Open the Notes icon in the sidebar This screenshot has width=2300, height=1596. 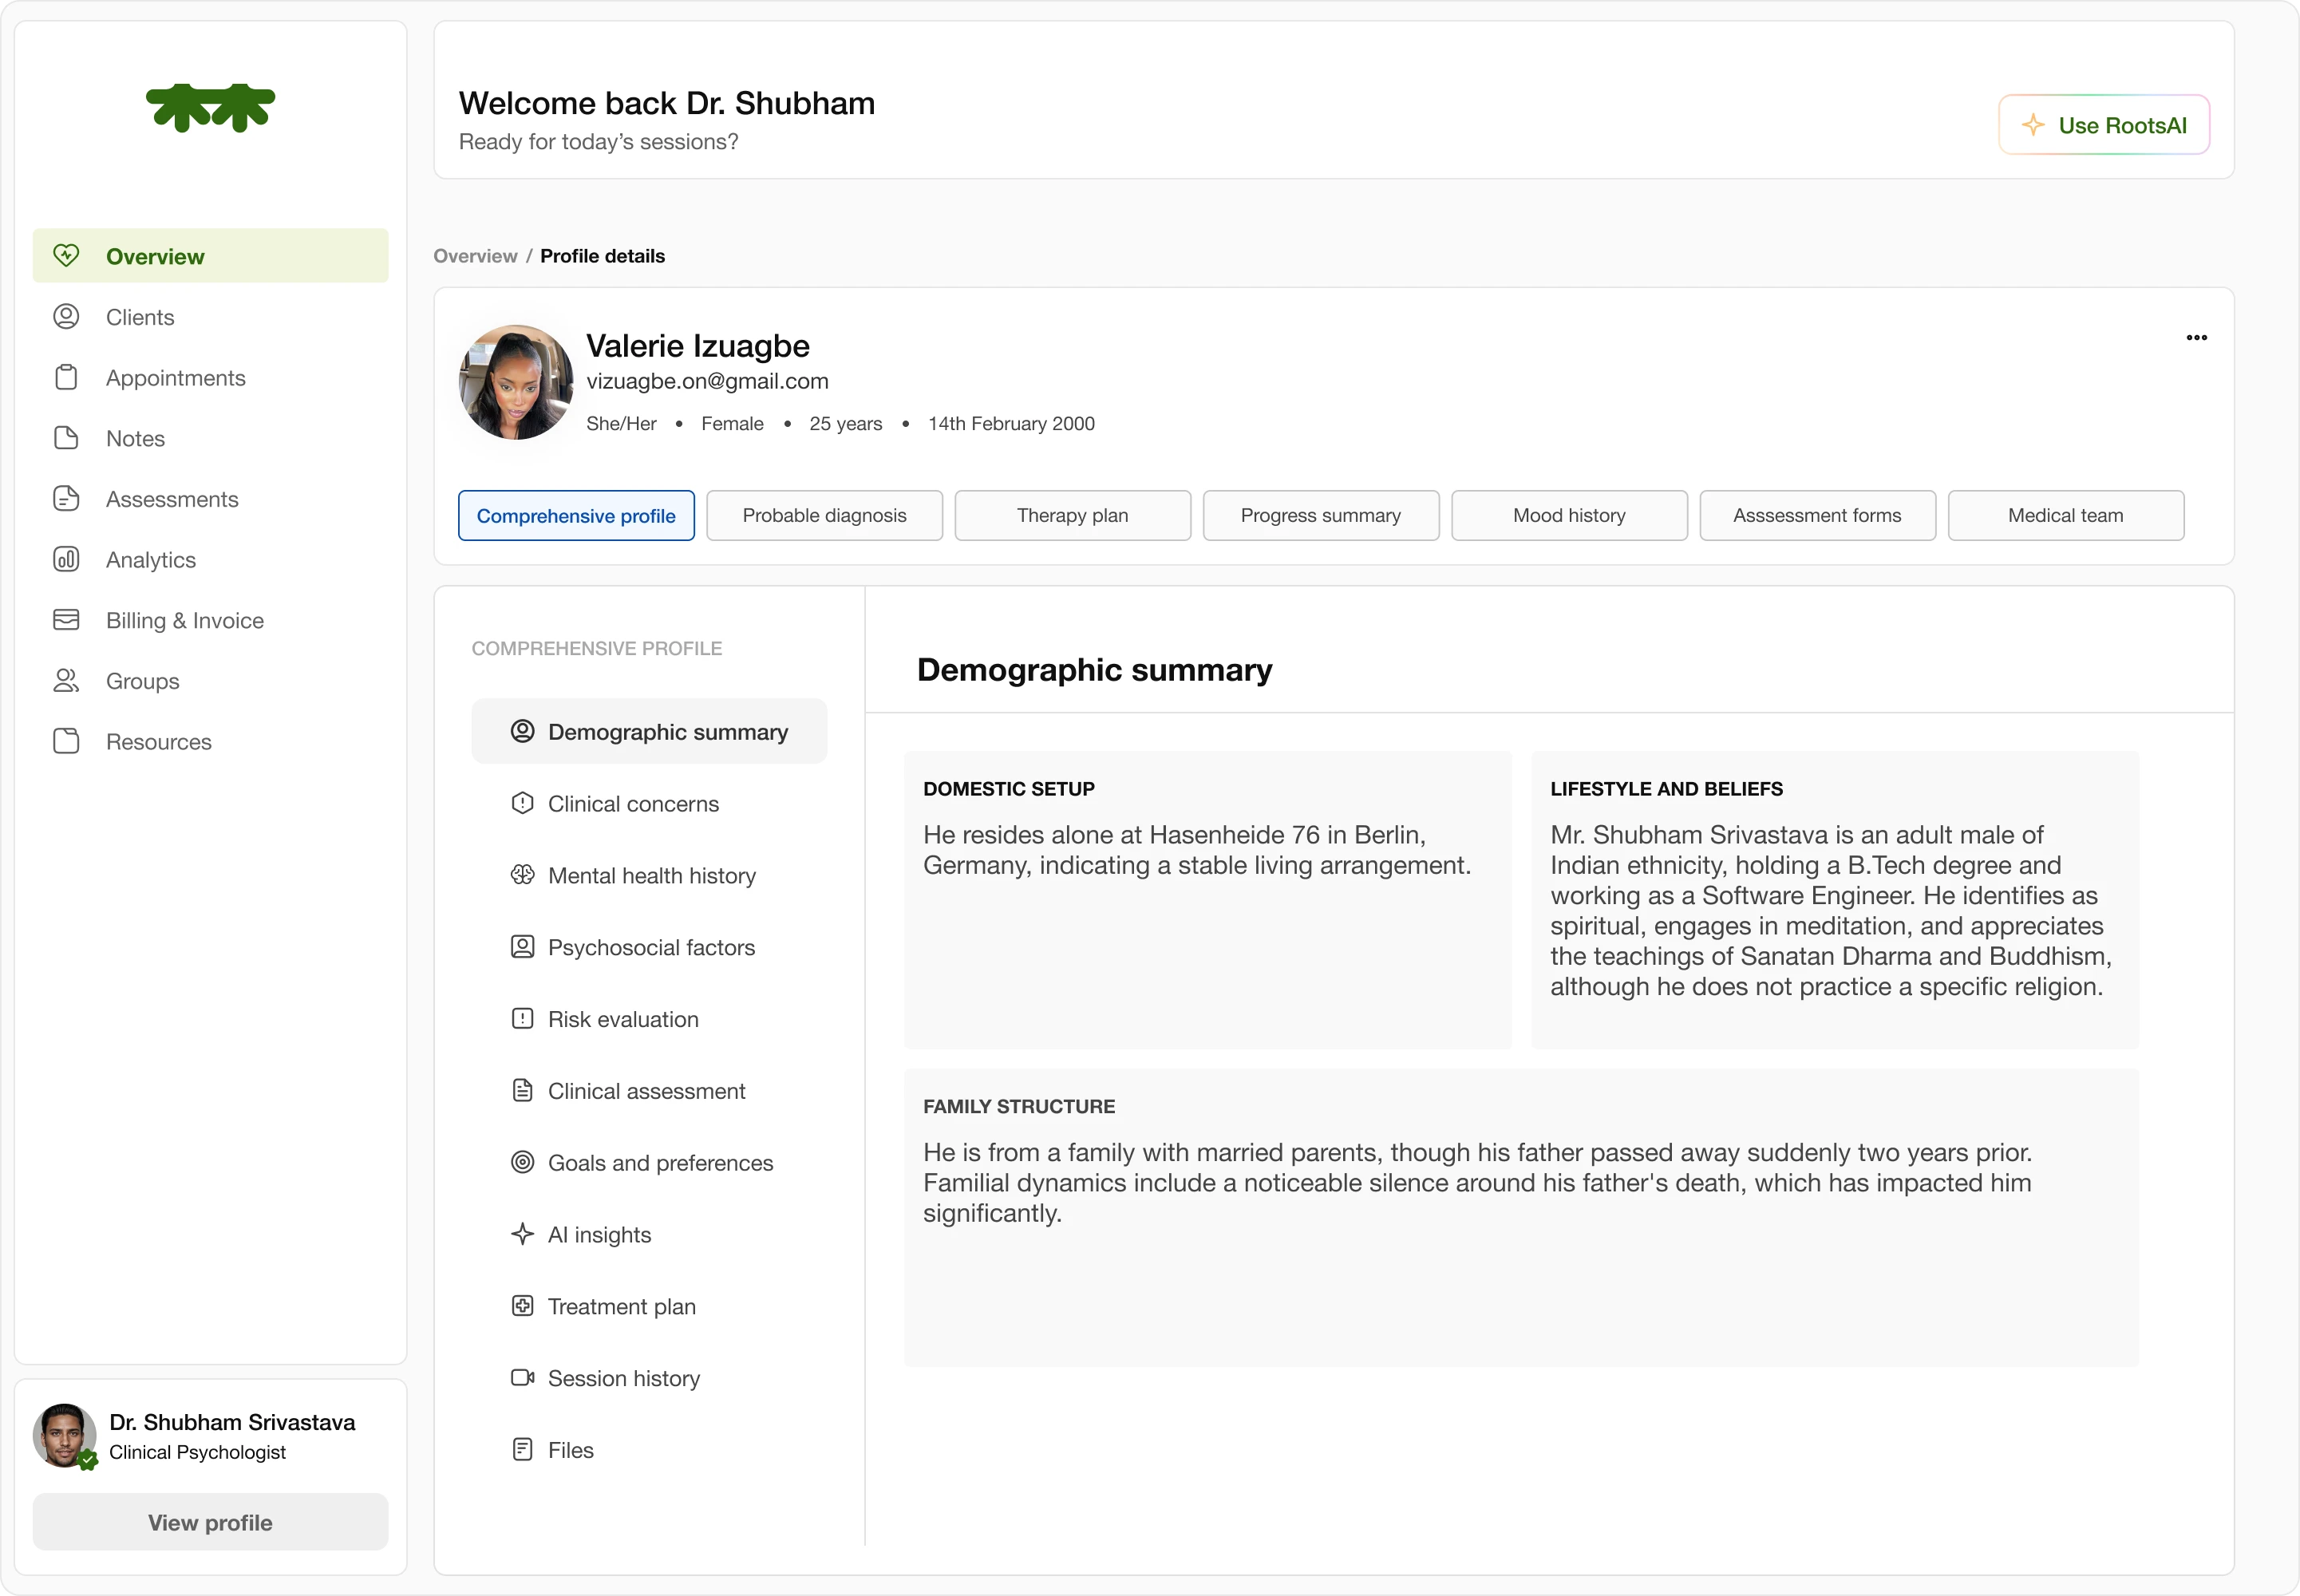(x=66, y=438)
